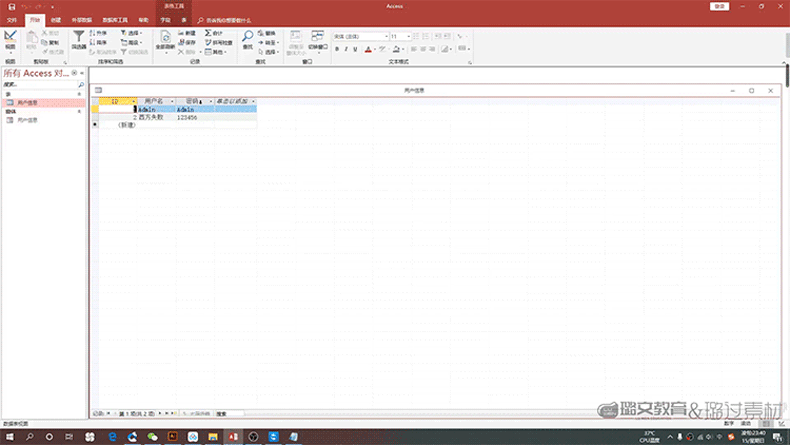This screenshot has width=790, height=445.
Task: Open the 文件 (File) tab
Action: tap(12, 20)
